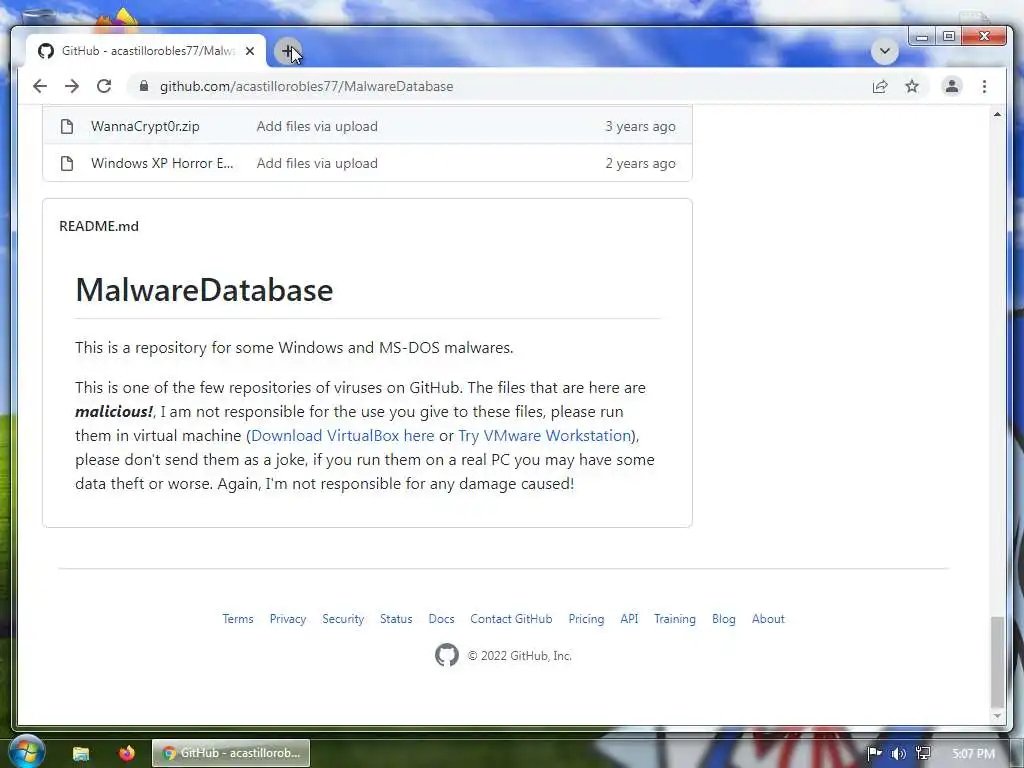Click file icon beside WannaCrypt0r.zip
Image resolution: width=1024 pixels, height=768 pixels.
(x=67, y=126)
